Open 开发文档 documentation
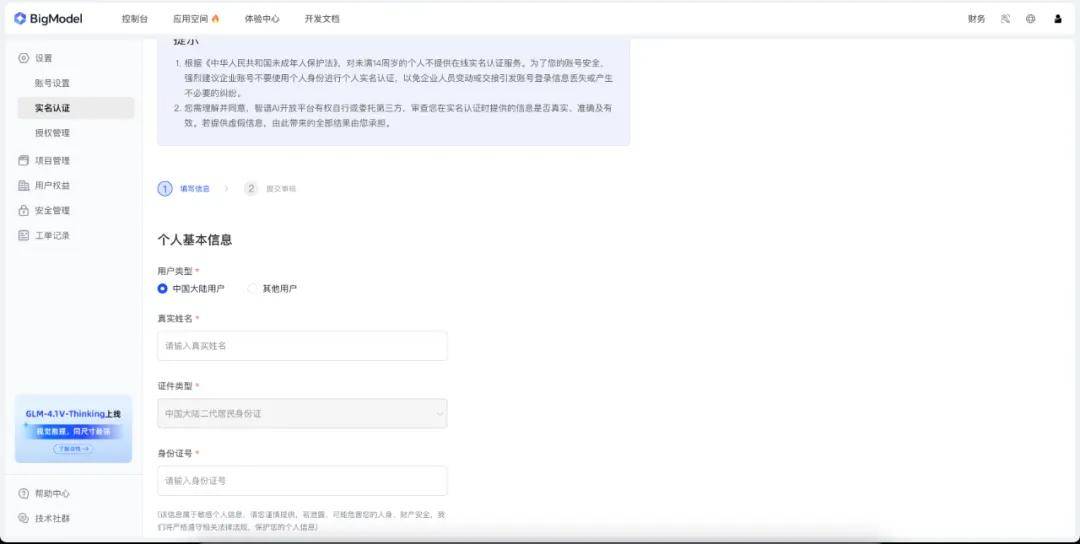The image size is (1080, 544). coord(322,19)
